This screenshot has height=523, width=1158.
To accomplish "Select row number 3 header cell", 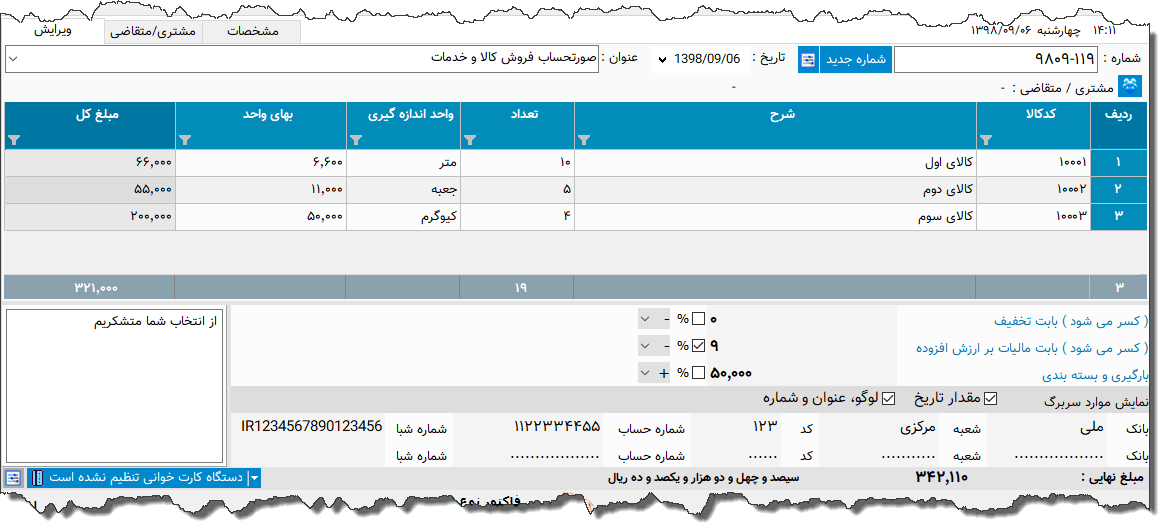I will tap(1121, 216).
